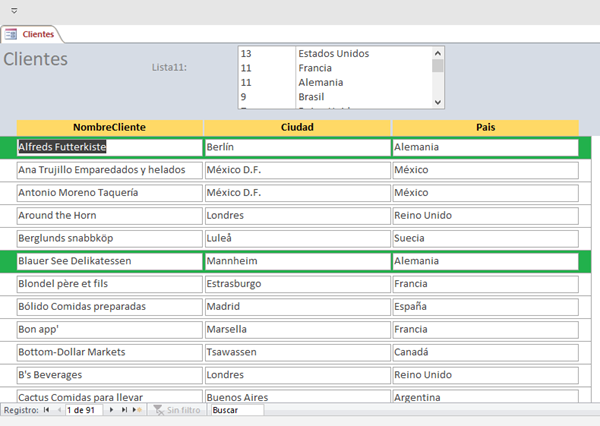Click Bottom-Dollar Markets name field
The width and height of the screenshot is (600, 426).
109,353
